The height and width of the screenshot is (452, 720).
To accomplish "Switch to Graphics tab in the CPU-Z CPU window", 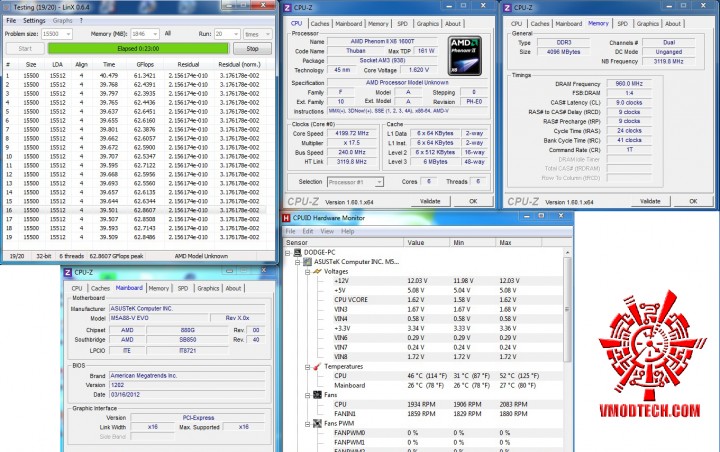I will (428, 24).
